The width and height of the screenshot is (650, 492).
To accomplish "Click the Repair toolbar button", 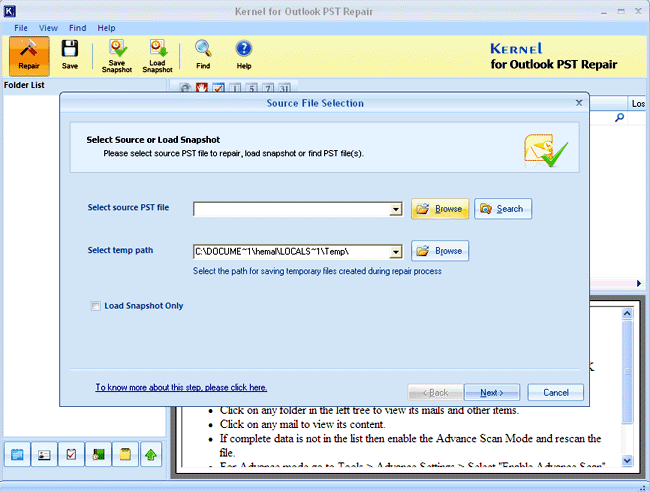I will (29, 56).
